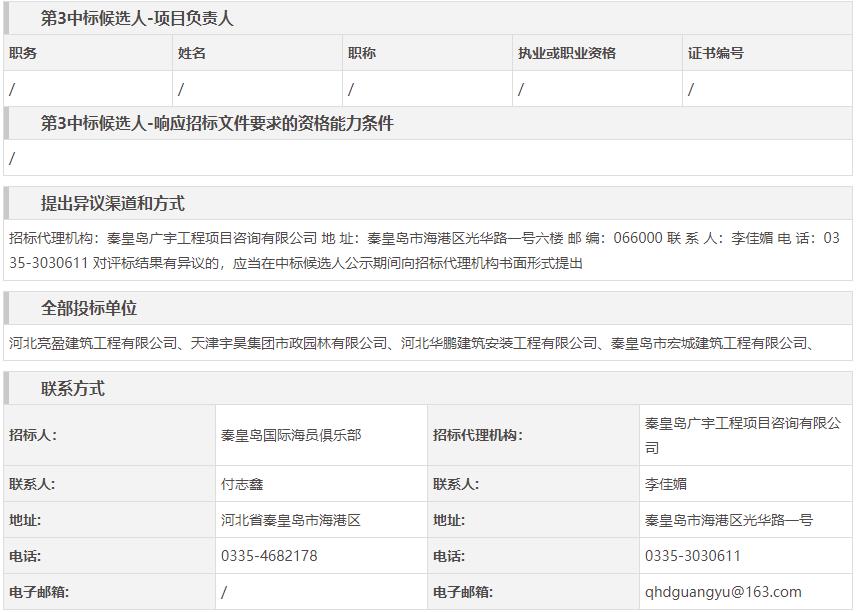Click bidder 河北华鹏建筑安装工程有限公司
Viewport: 856px width, 612px height.
click(x=499, y=343)
